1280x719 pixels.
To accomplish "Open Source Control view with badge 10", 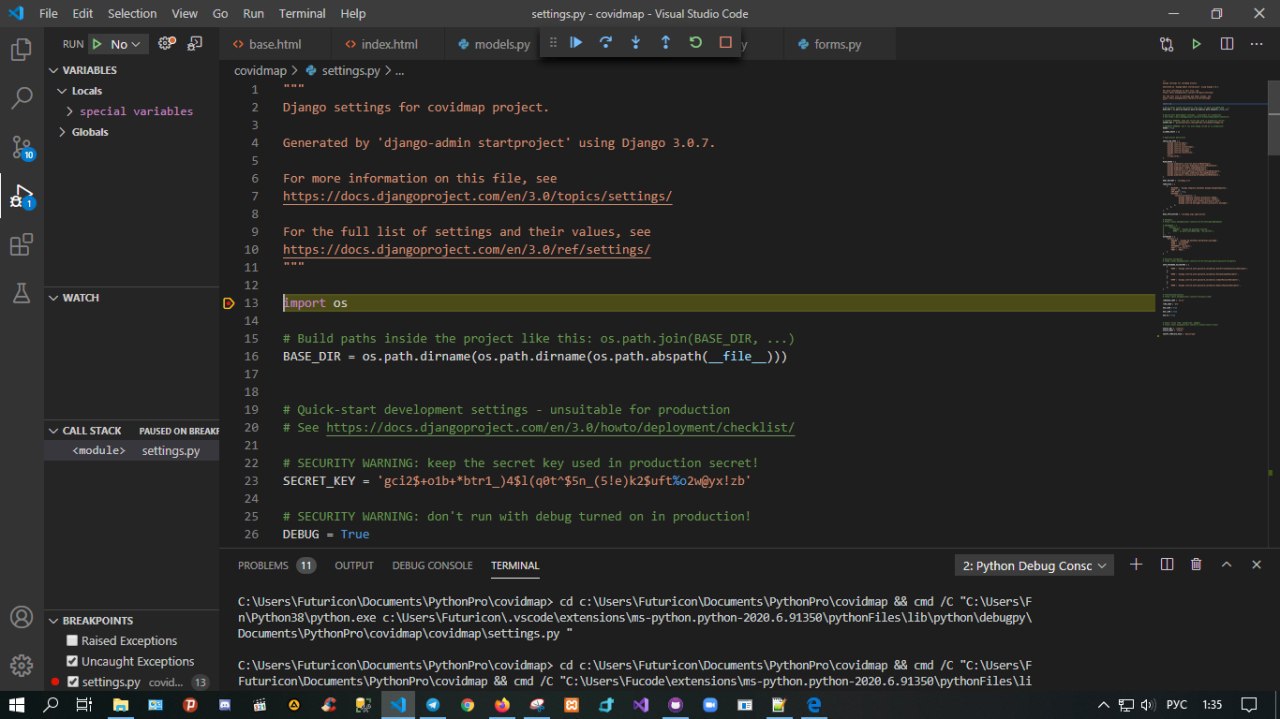I will (x=21, y=147).
